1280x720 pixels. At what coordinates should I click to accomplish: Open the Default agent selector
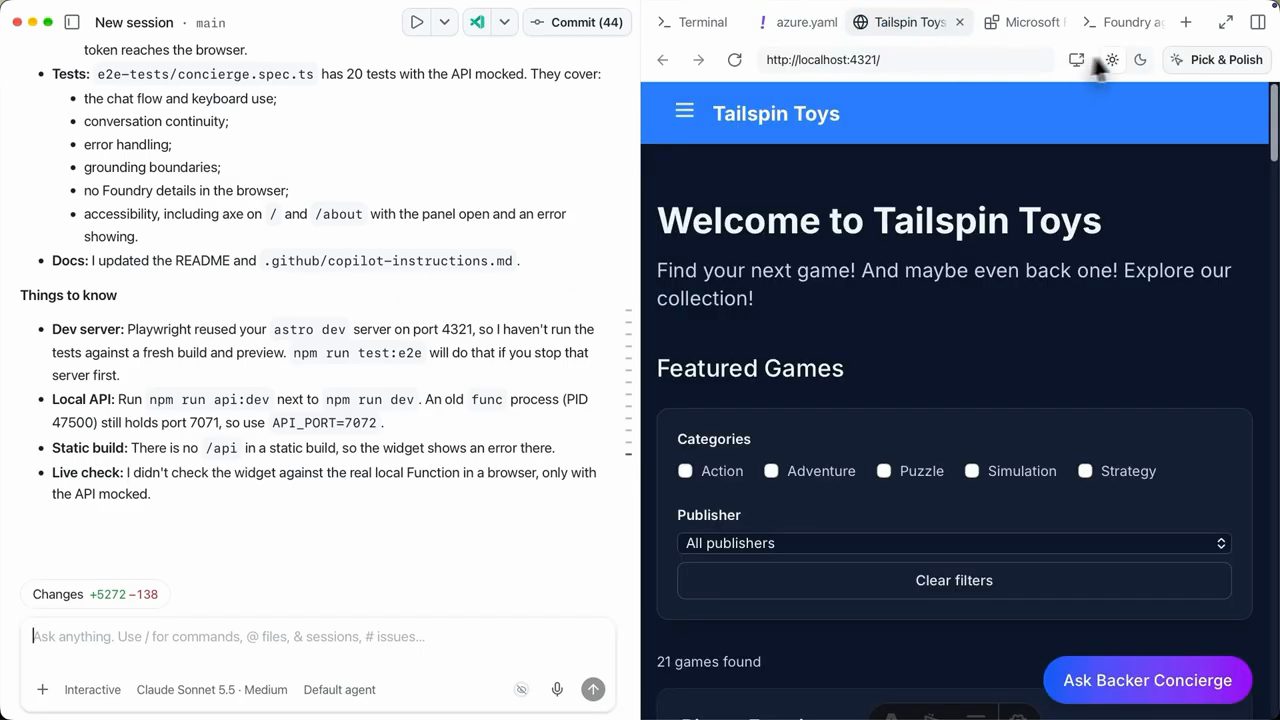339,689
